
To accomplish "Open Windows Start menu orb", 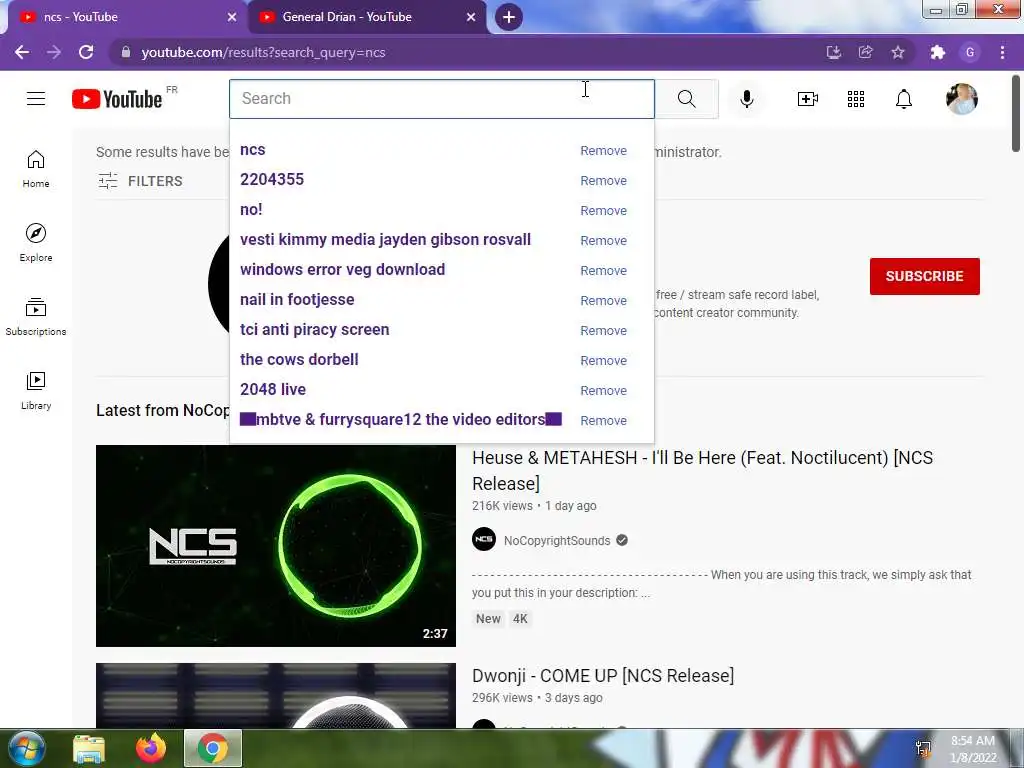I will coord(27,748).
